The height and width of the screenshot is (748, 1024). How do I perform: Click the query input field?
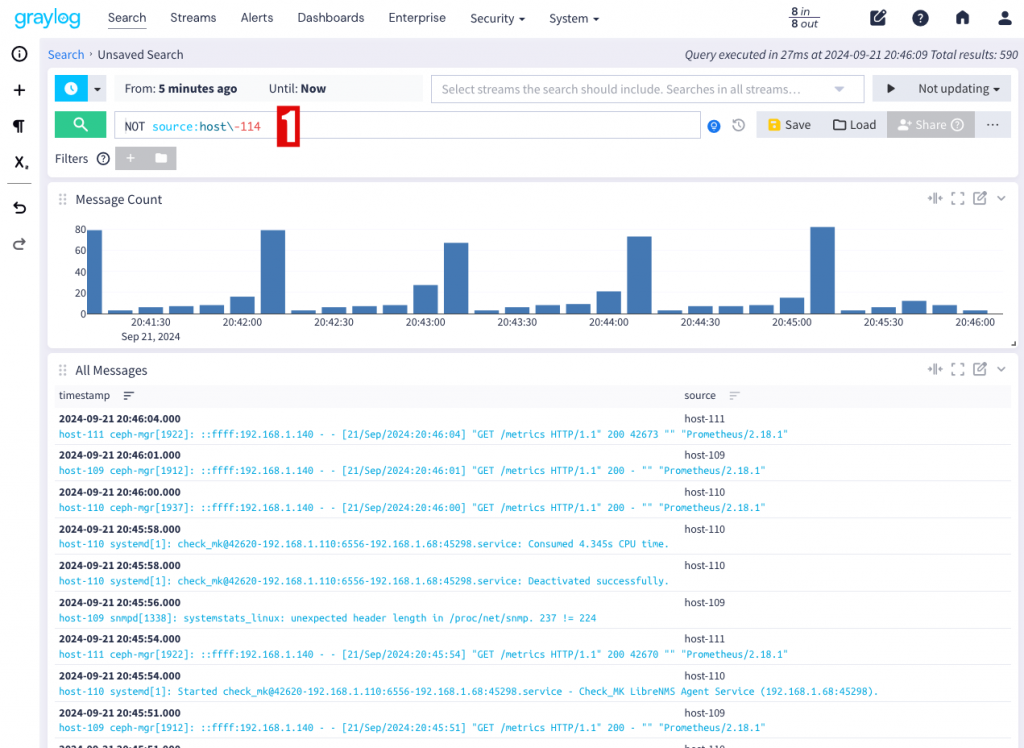pos(407,125)
